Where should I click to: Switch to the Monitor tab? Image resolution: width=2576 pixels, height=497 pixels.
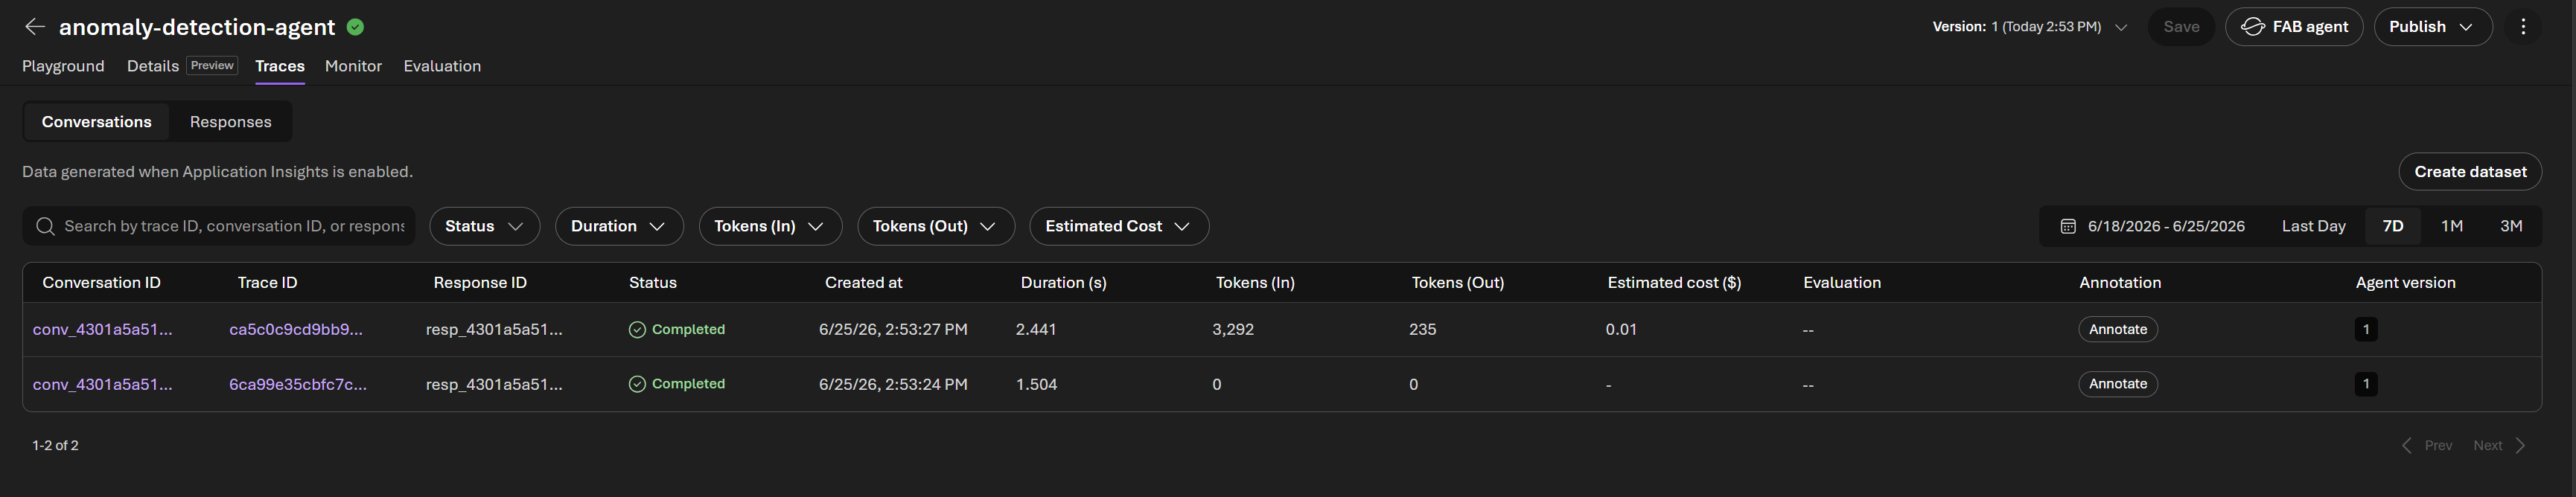point(353,66)
